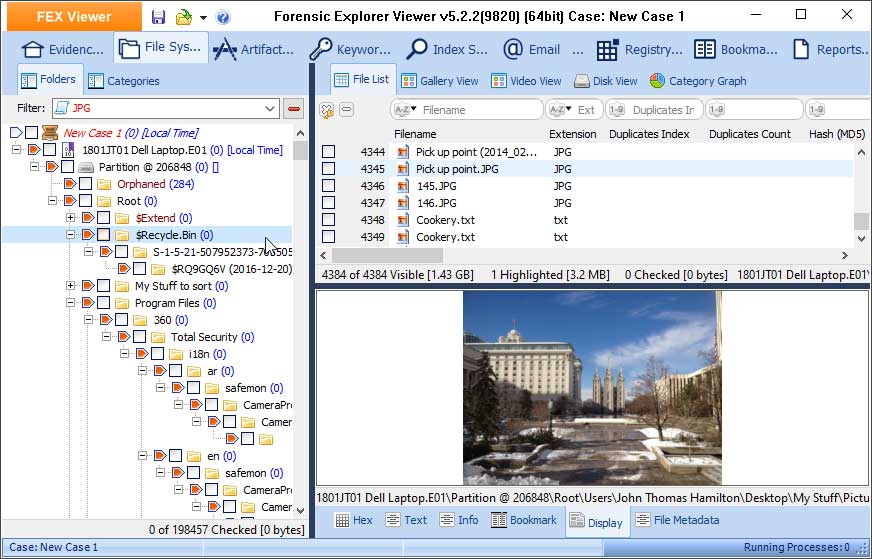Tick the checkbox for 145.JPG row
872x559 pixels.
[329, 186]
